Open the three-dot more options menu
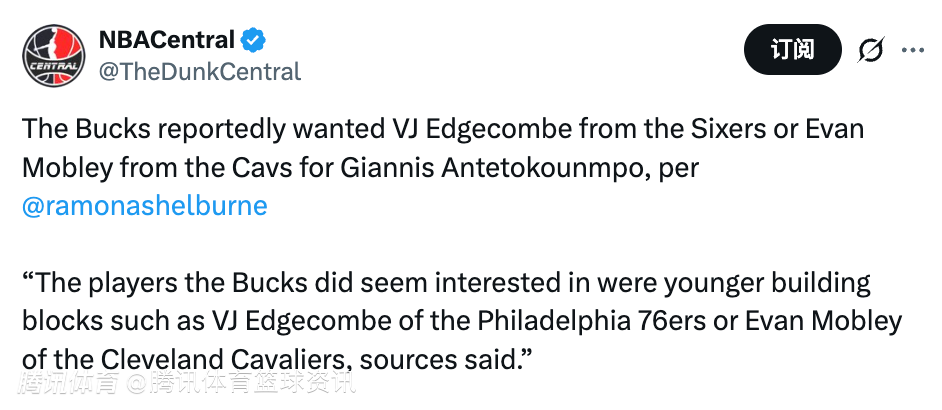Image resolution: width=942 pixels, height=410 pixels. (x=914, y=50)
